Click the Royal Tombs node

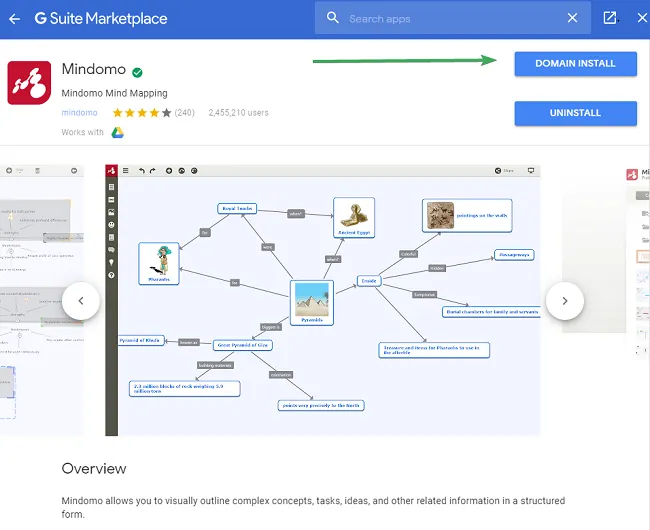(x=237, y=208)
